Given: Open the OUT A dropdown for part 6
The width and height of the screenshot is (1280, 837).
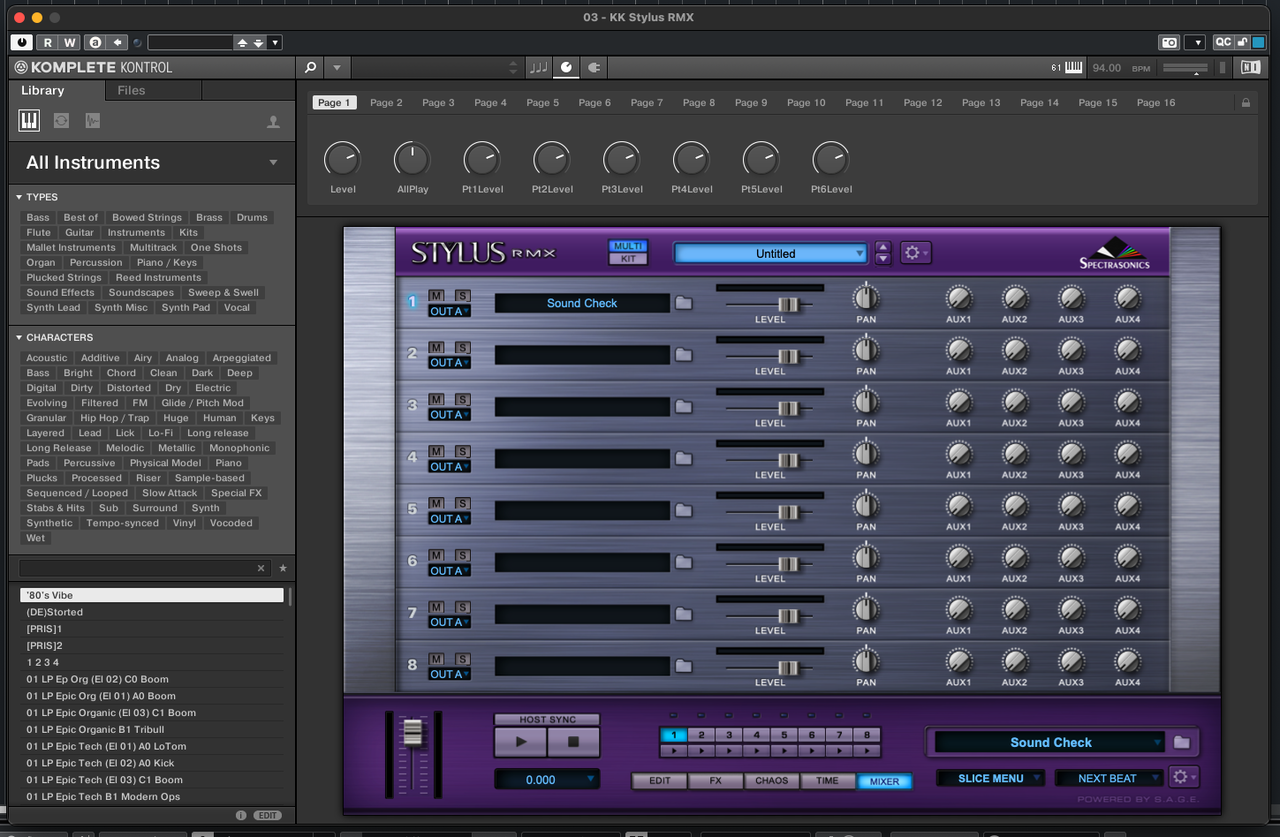Looking at the screenshot, I should pyautogui.click(x=449, y=571).
